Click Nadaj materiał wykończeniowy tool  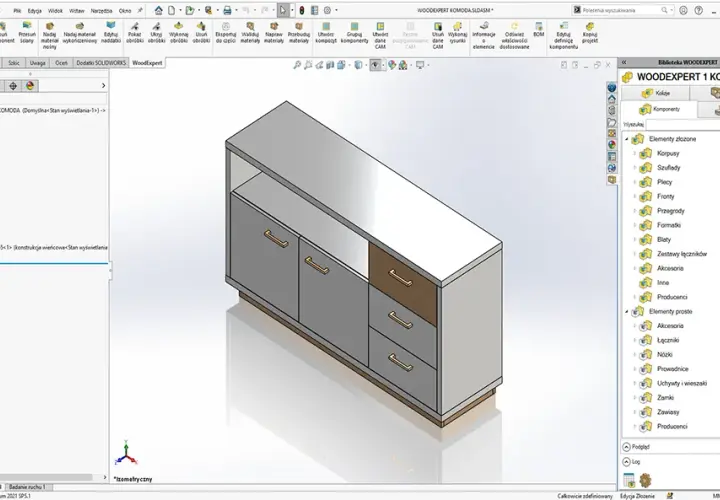coord(79,32)
